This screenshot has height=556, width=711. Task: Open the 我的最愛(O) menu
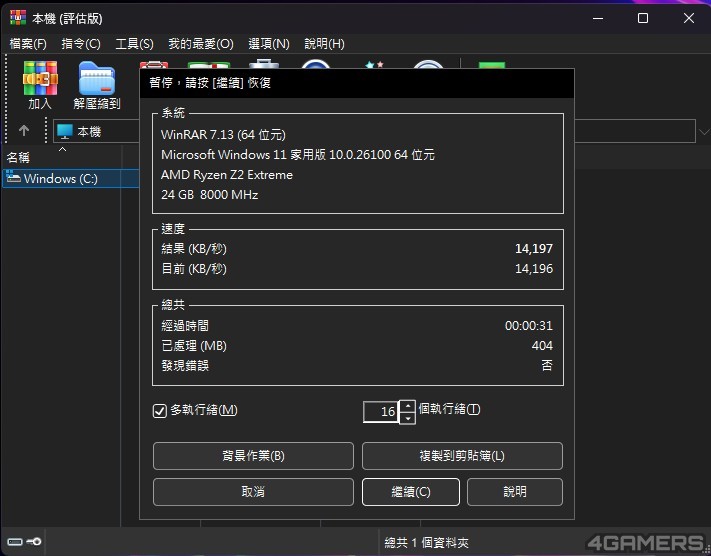pyautogui.click(x=200, y=44)
